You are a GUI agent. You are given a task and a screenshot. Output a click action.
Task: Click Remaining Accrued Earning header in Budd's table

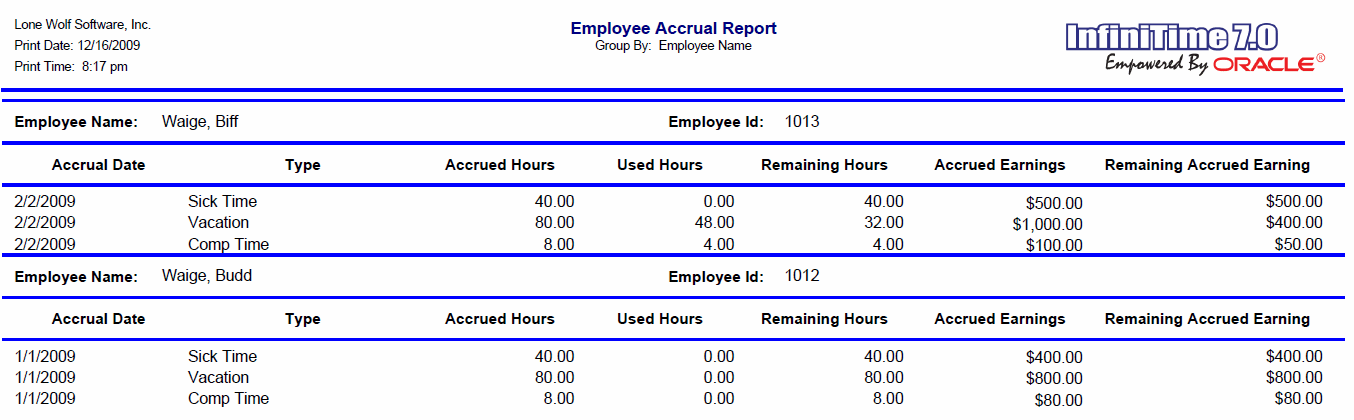click(x=1207, y=319)
